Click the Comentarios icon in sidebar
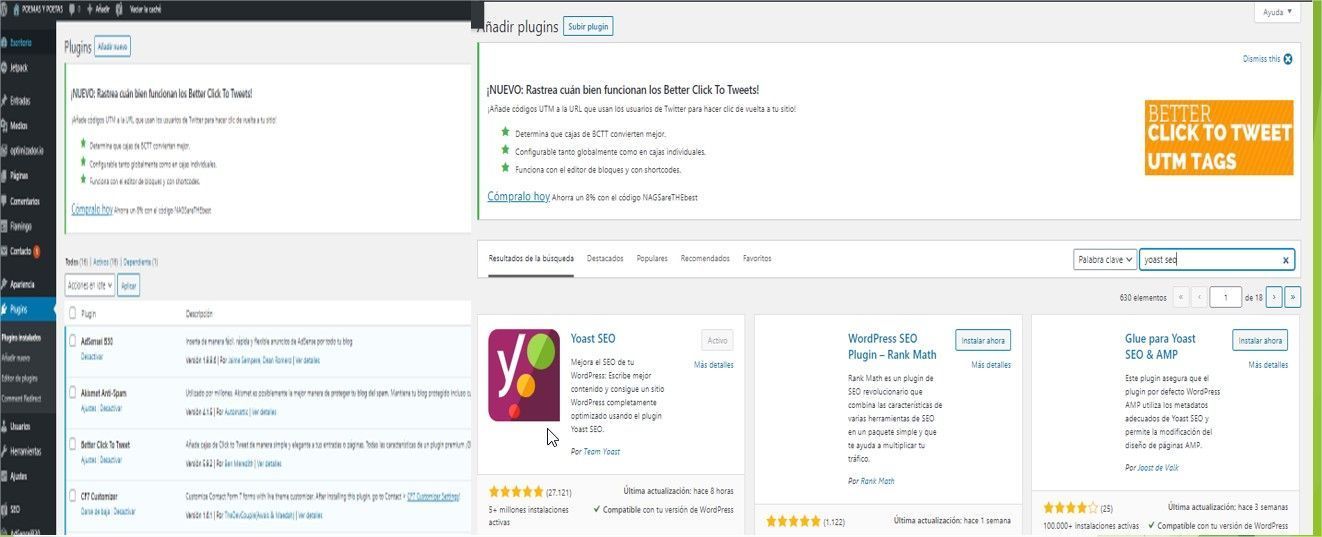Screen dimensions: 1322x537 5,201
